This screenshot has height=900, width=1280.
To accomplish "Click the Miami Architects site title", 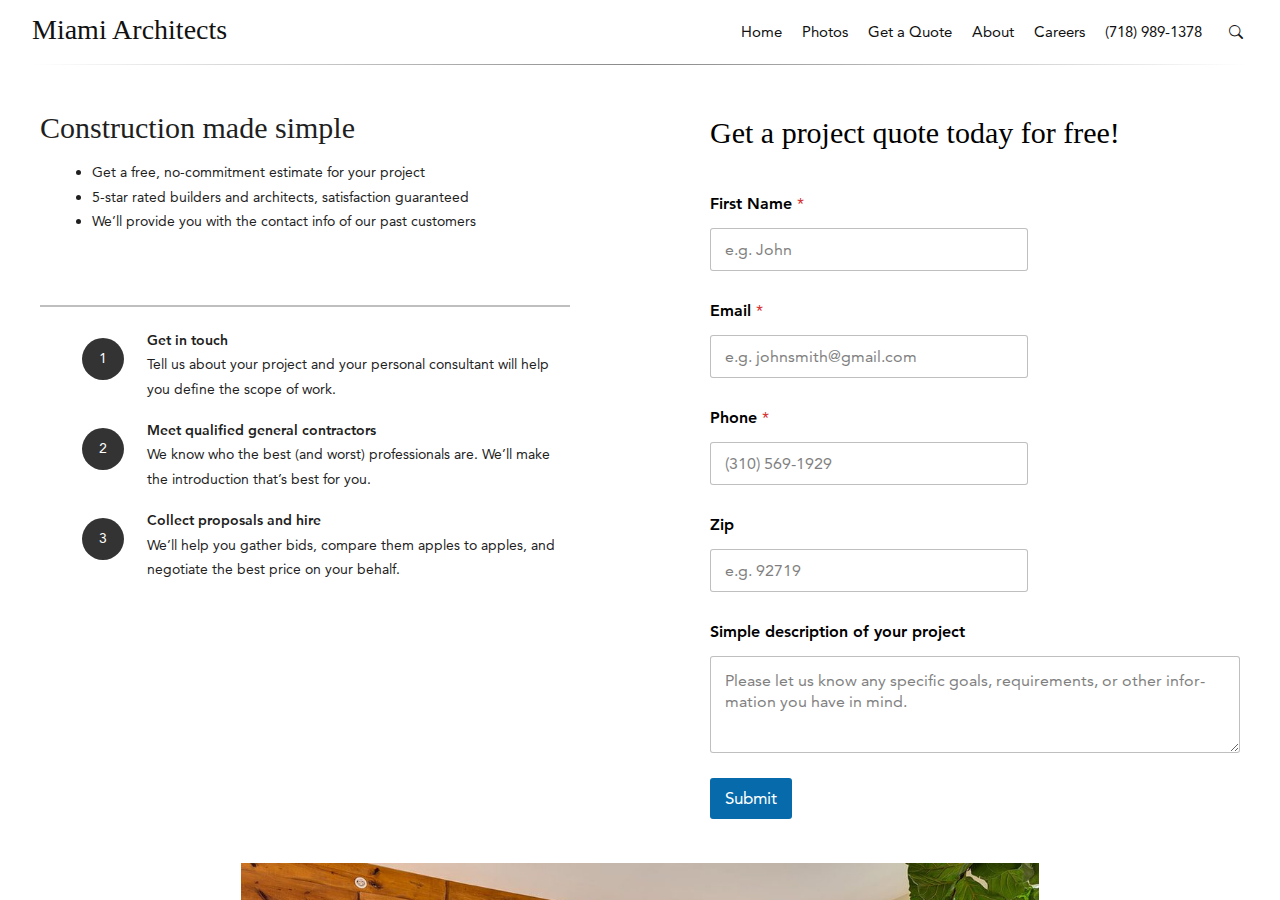I will [x=130, y=30].
